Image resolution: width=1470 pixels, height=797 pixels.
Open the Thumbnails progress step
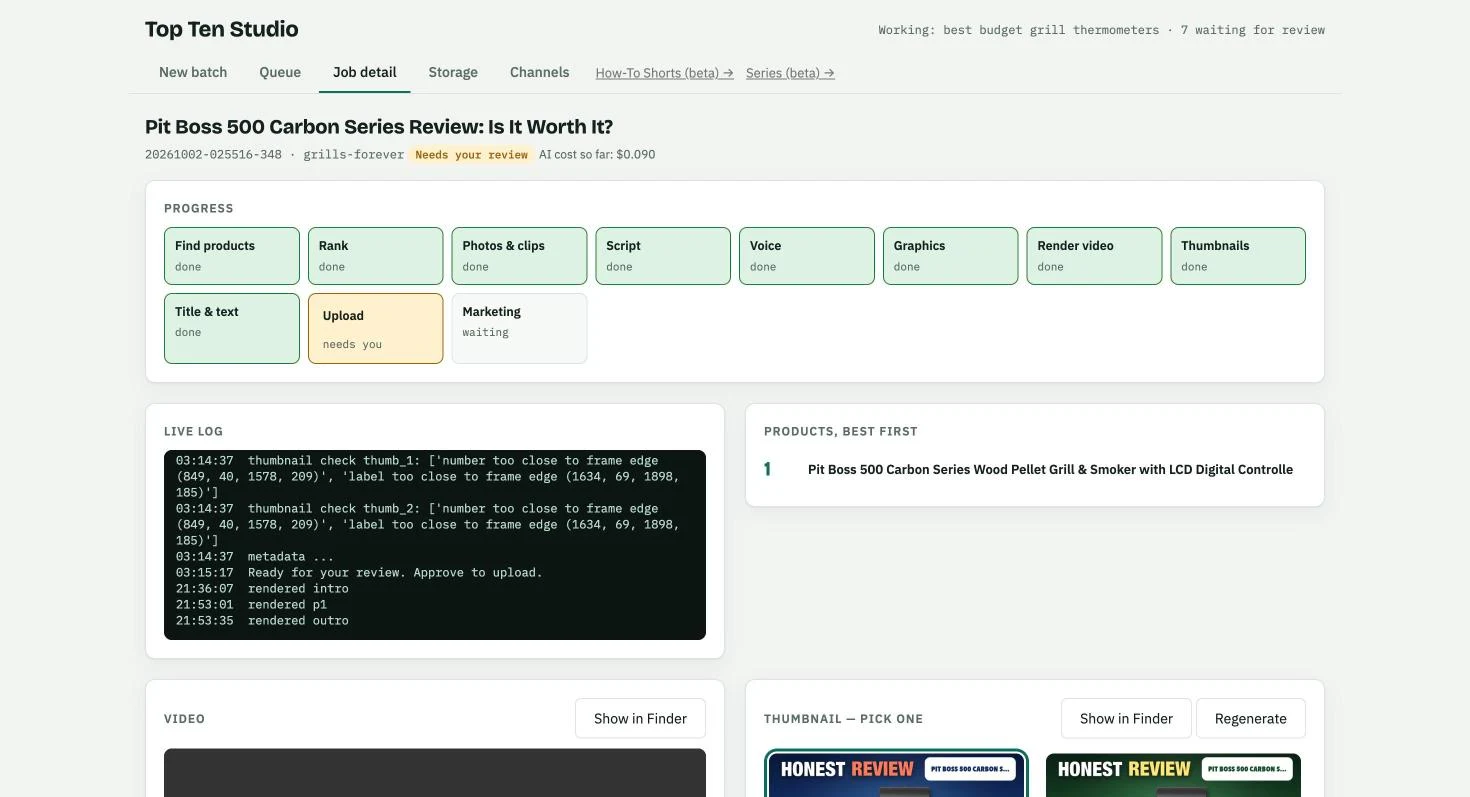click(1238, 256)
